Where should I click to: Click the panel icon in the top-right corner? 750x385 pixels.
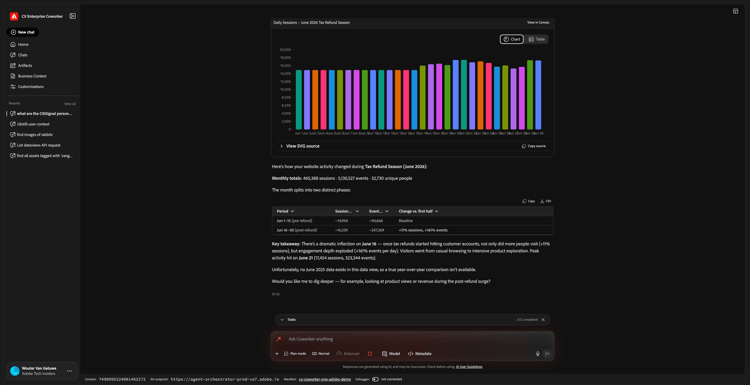(x=735, y=11)
